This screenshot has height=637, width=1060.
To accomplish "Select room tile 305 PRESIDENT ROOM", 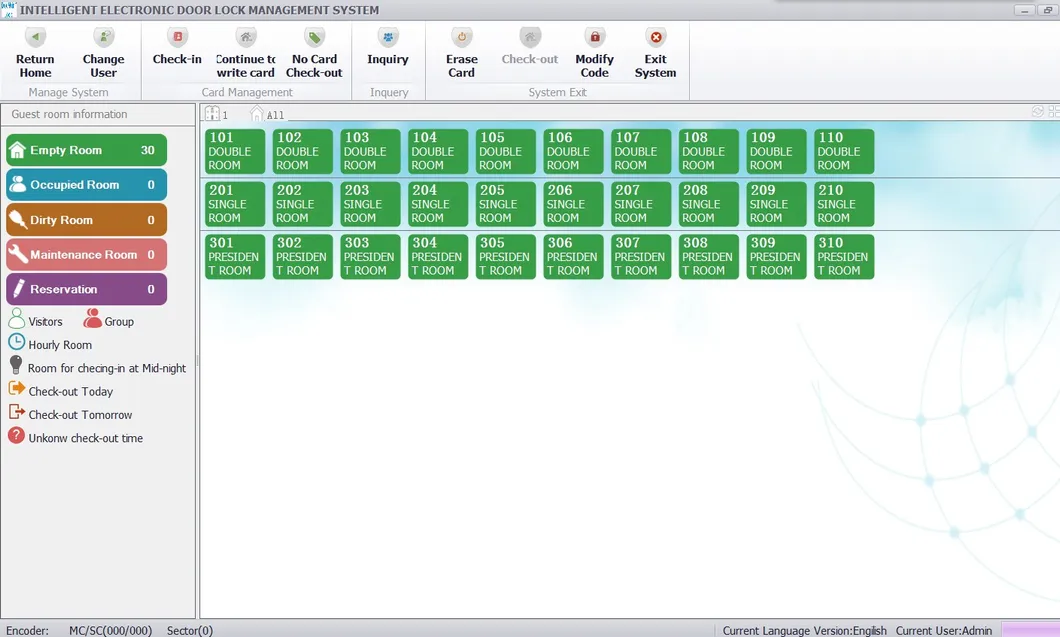I will click(504, 256).
